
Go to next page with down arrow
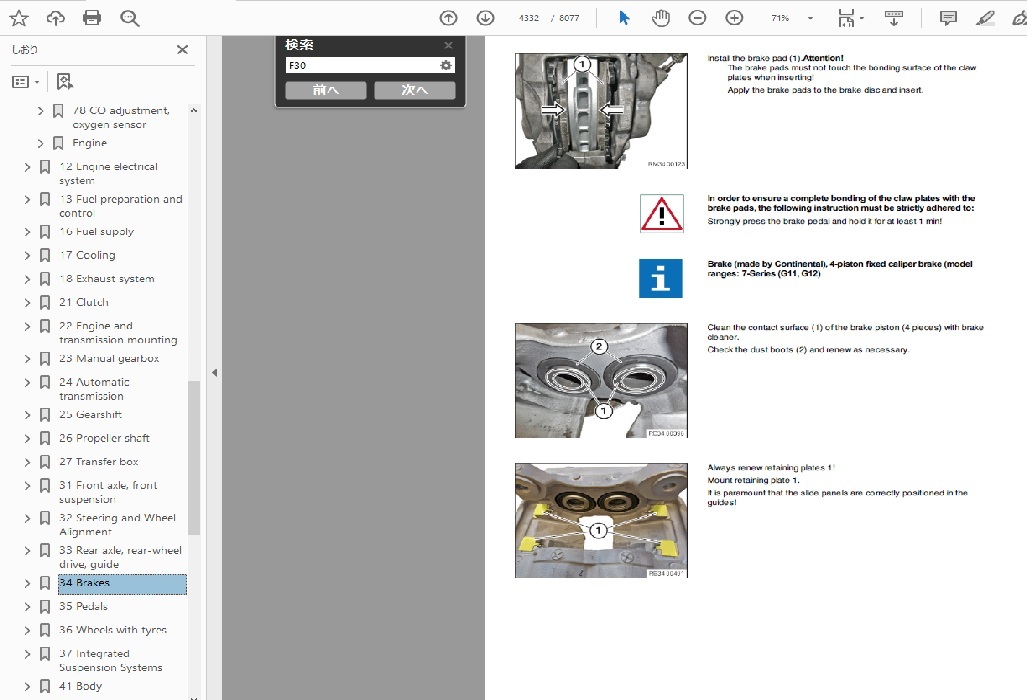click(x=485, y=18)
